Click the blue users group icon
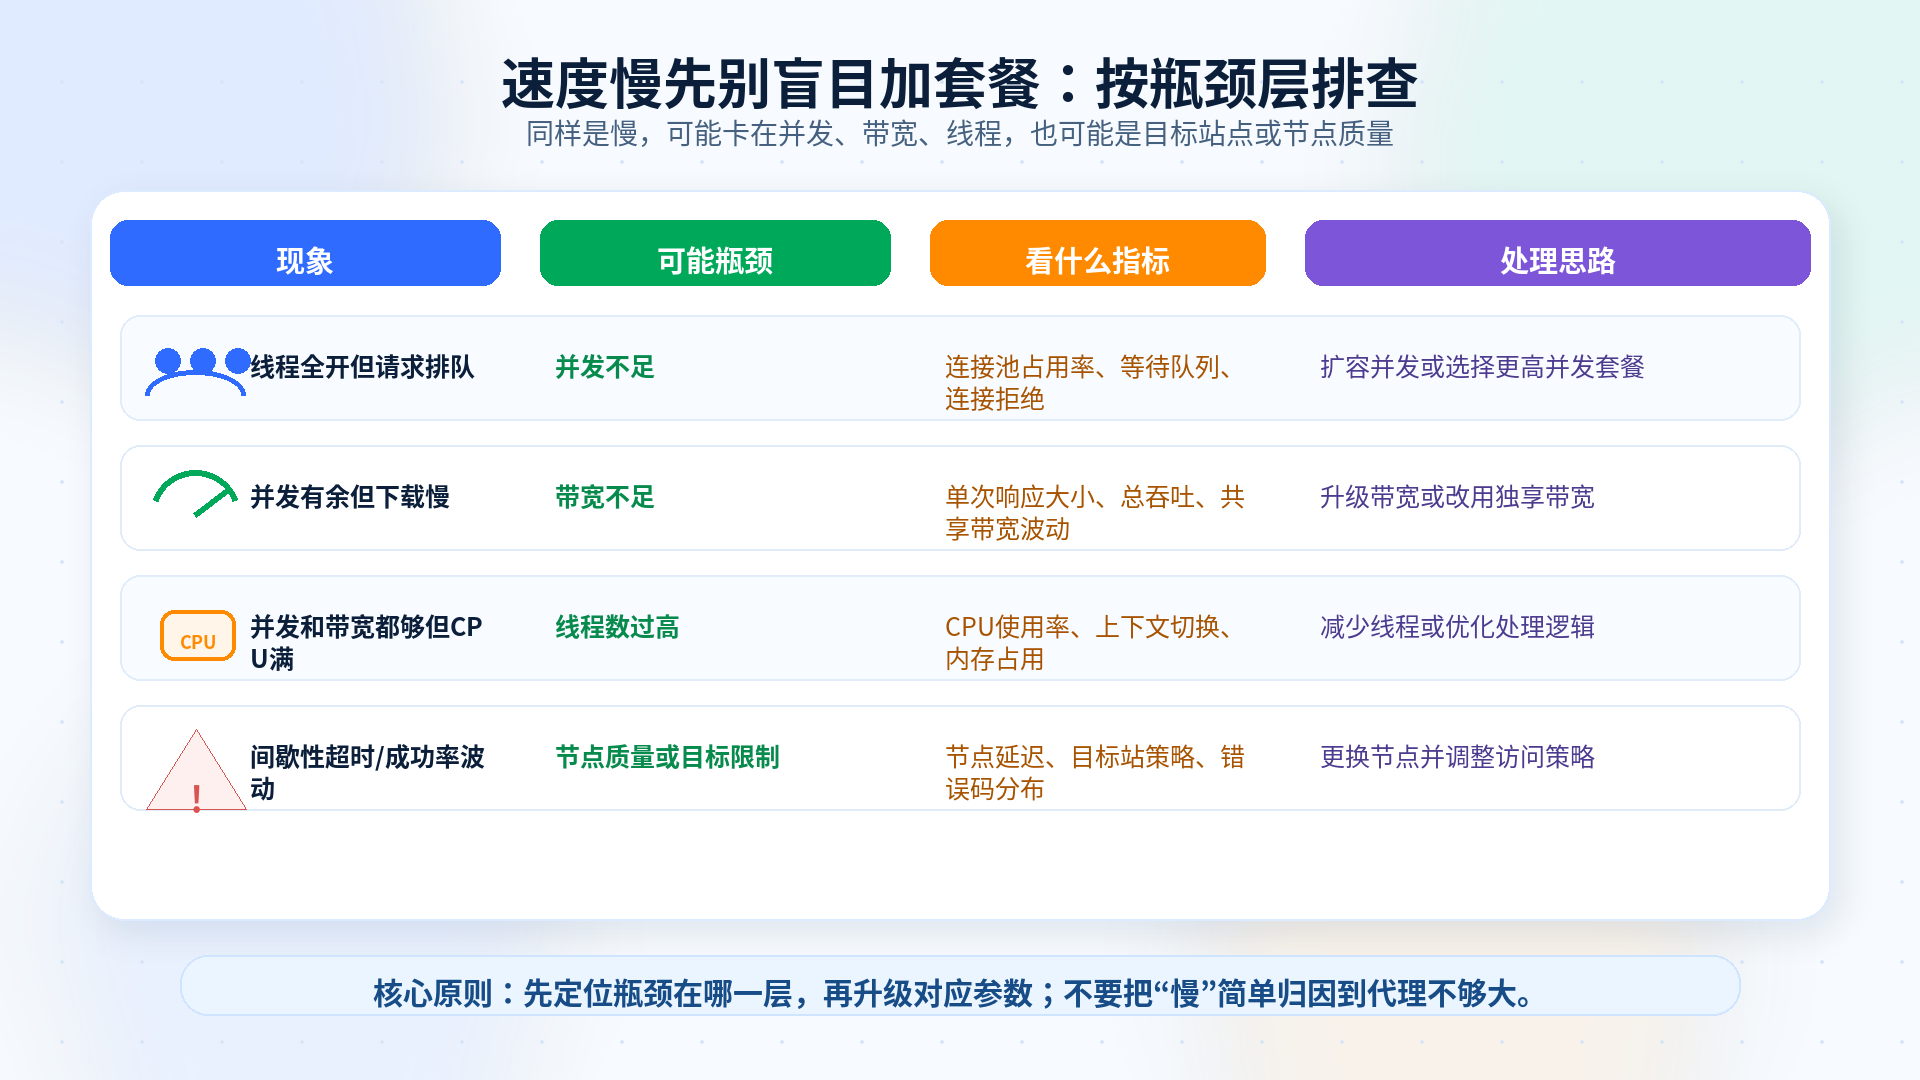 (197, 371)
